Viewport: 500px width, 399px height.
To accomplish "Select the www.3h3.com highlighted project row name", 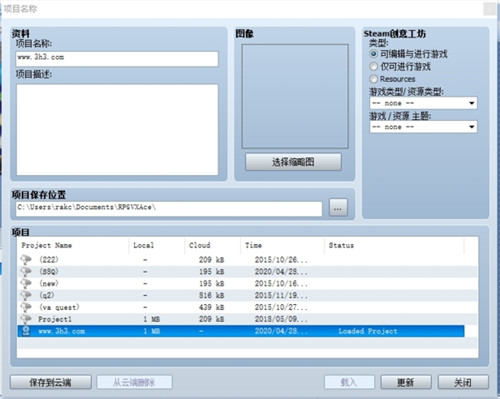I will point(62,331).
